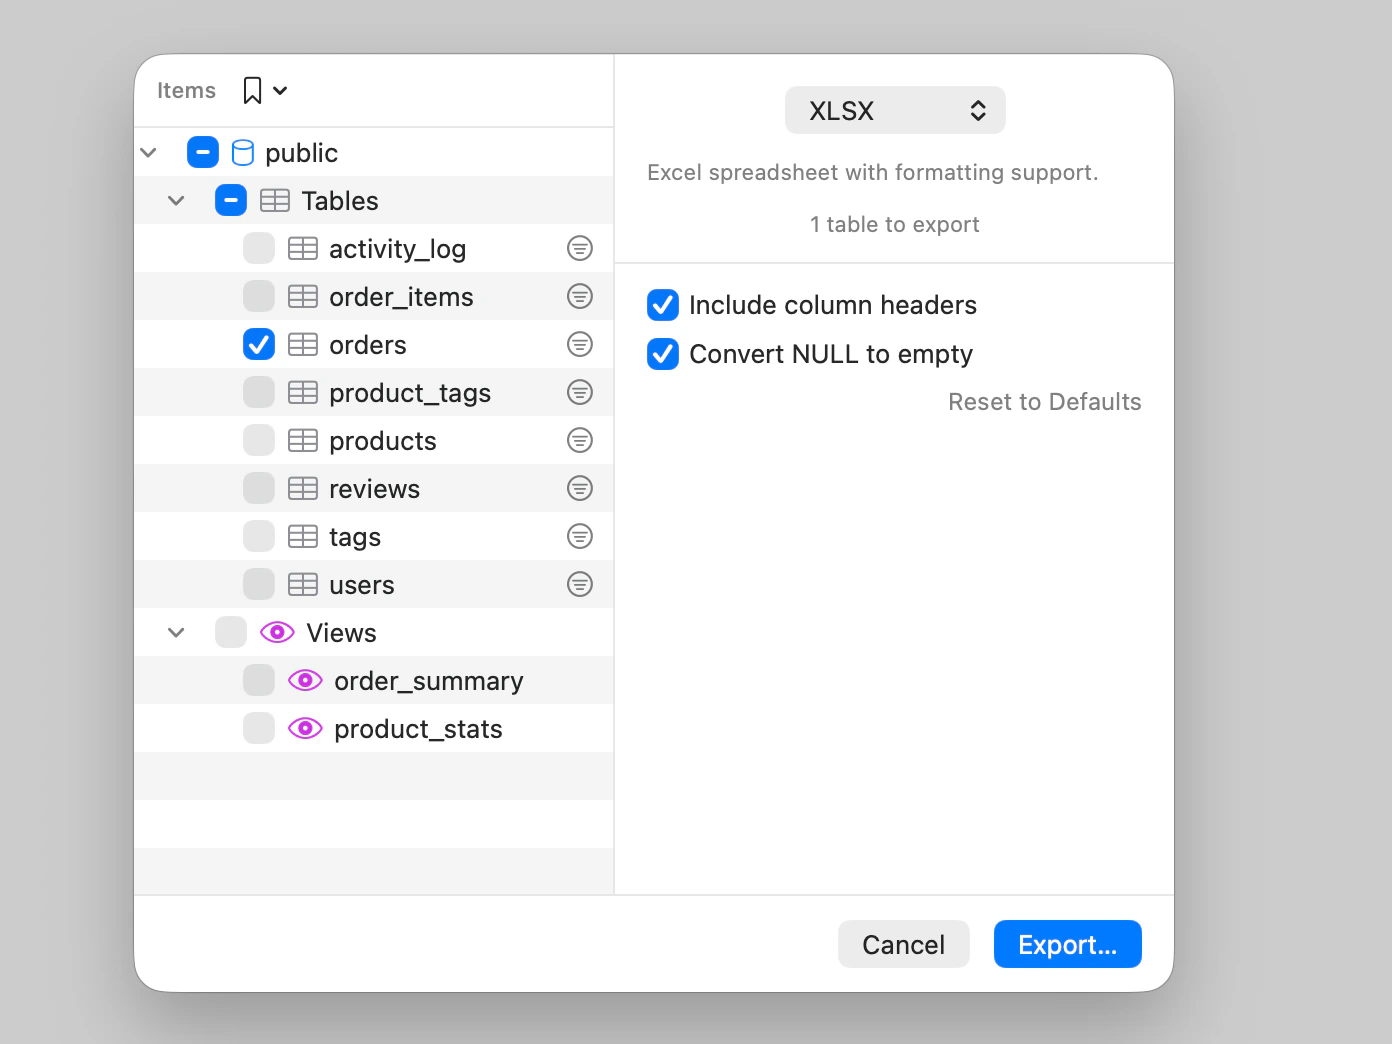This screenshot has height=1044, width=1392.
Task: Open the filter options icon for reviews
Action: pyautogui.click(x=580, y=488)
